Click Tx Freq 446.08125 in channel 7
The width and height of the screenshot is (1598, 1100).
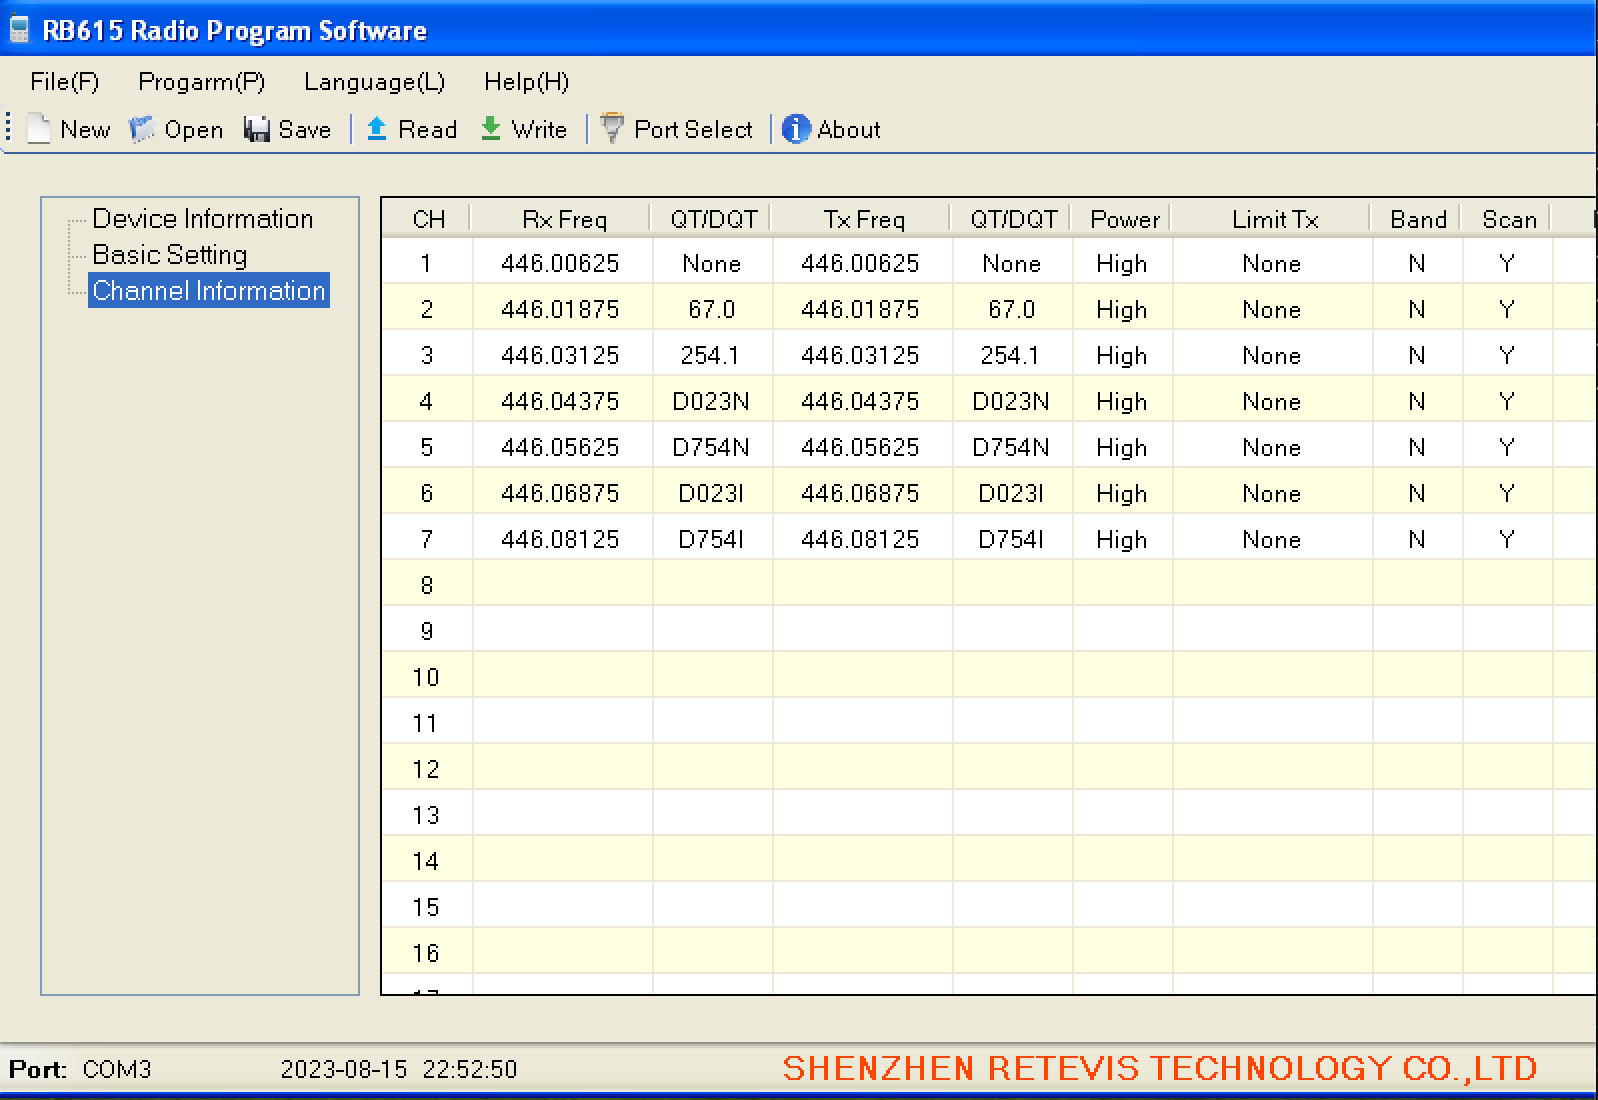click(x=861, y=539)
